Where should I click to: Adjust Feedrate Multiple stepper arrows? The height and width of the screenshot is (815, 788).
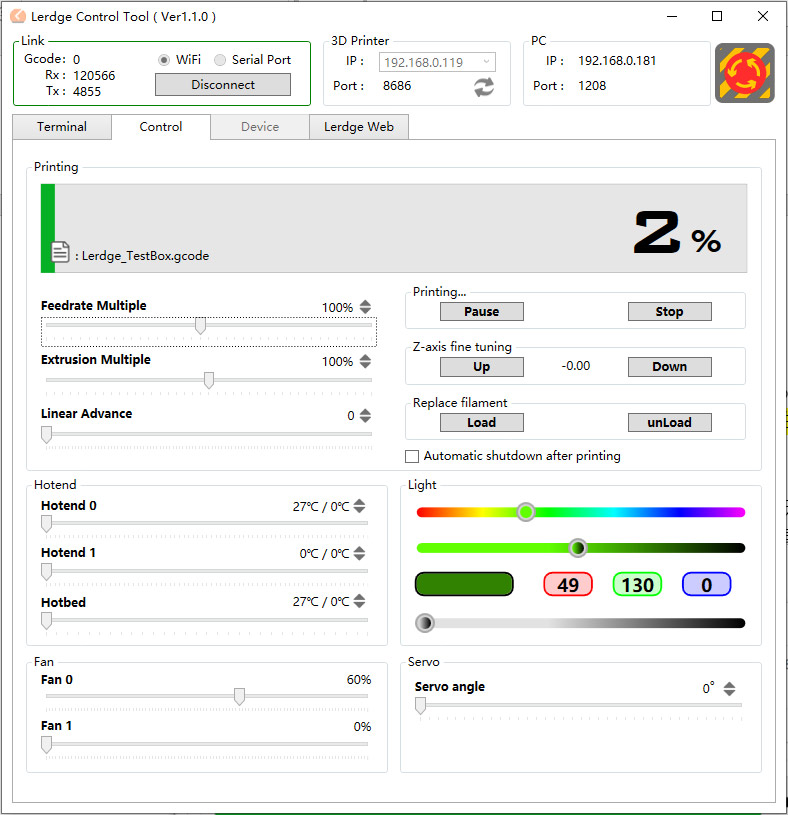[x=365, y=307]
